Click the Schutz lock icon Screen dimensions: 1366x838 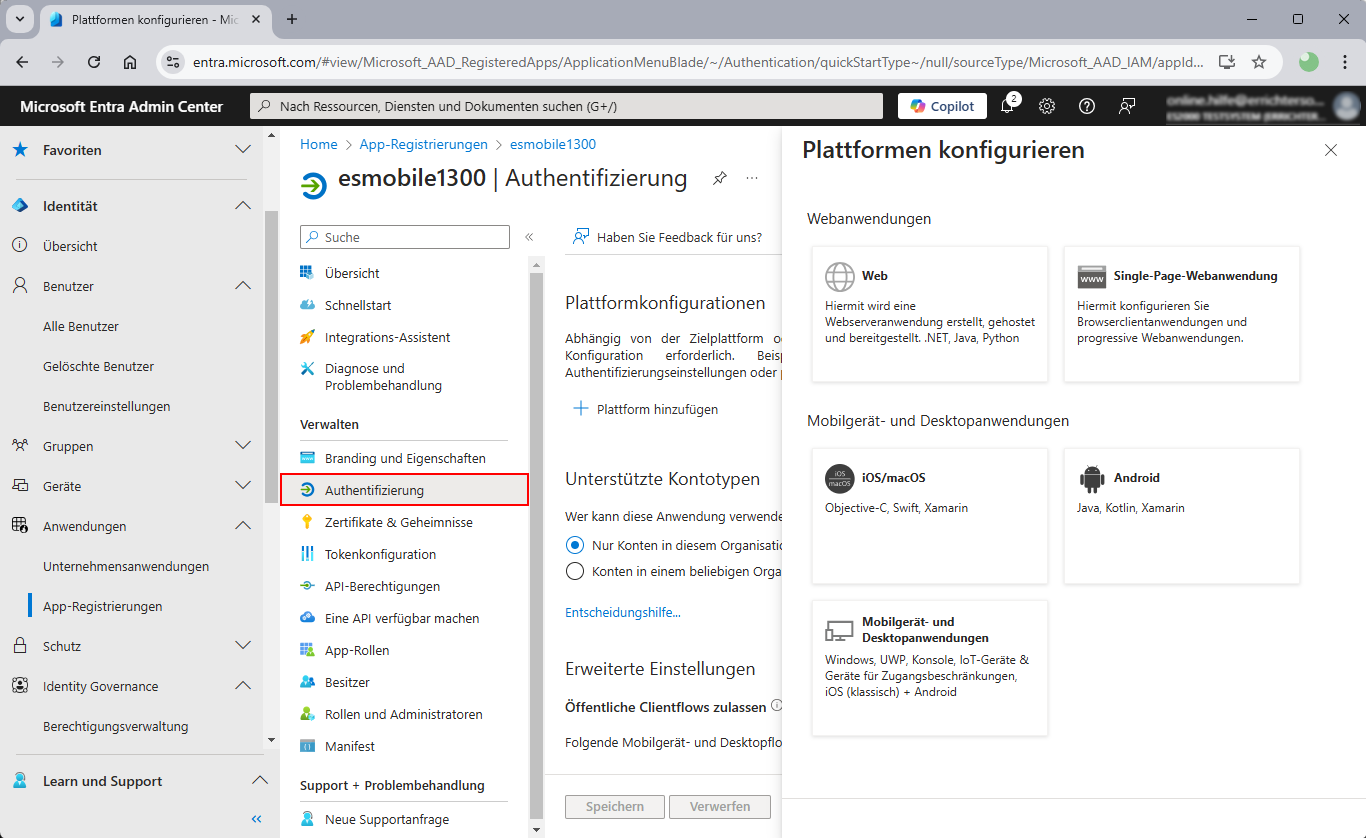20,646
